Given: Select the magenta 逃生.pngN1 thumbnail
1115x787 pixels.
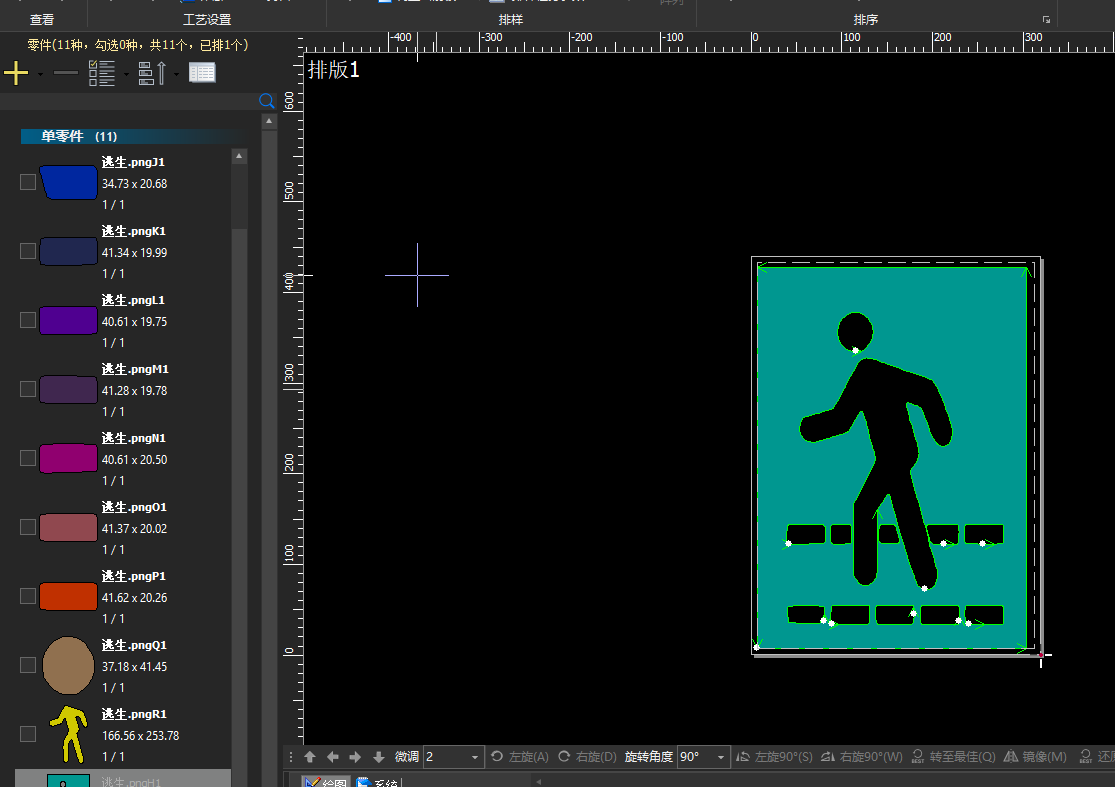Looking at the screenshot, I should tap(68, 459).
